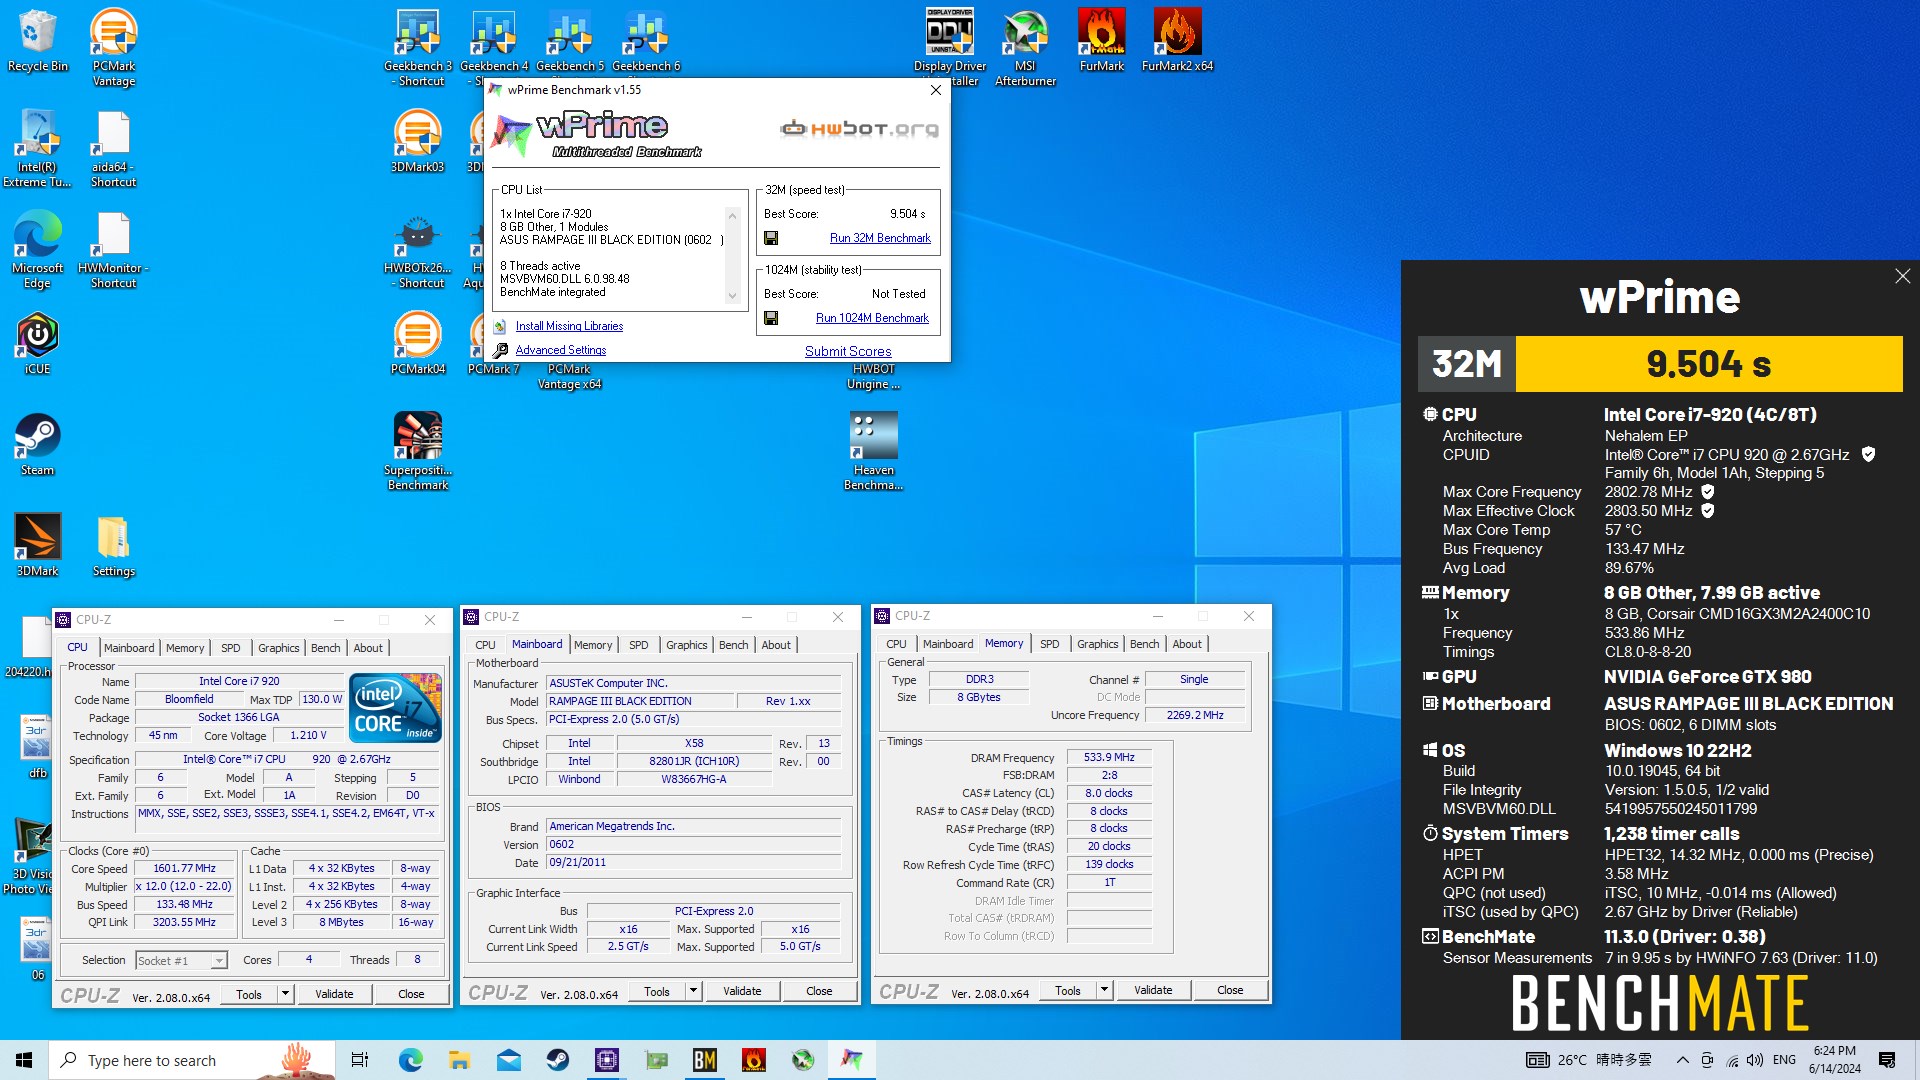Image resolution: width=1920 pixels, height=1080 pixels.
Task: Click Tools button in CPU-Z Memory window
Action: pos(1067,990)
